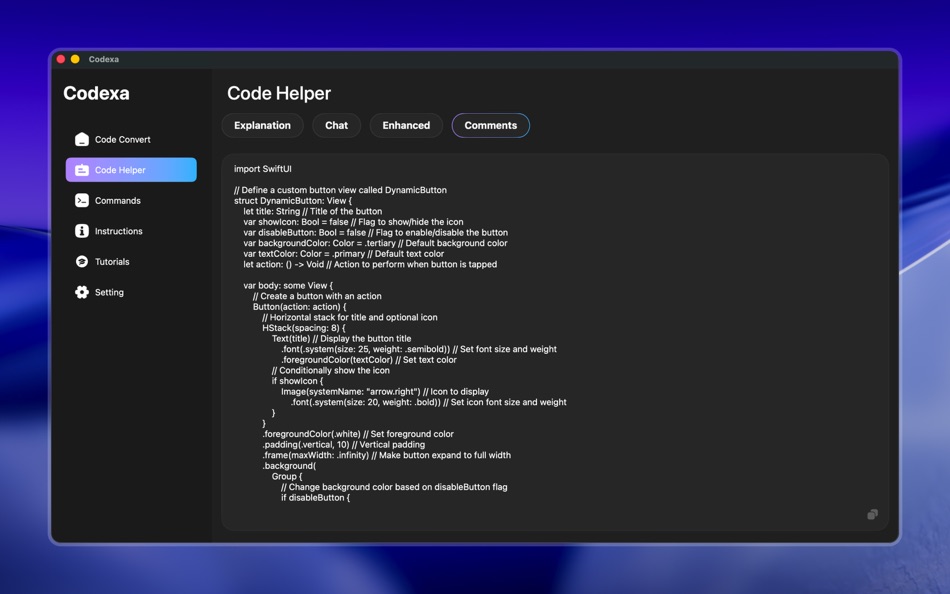This screenshot has height=594, width=950.
Task: Open Commands label in sidebar
Action: [x=118, y=201]
